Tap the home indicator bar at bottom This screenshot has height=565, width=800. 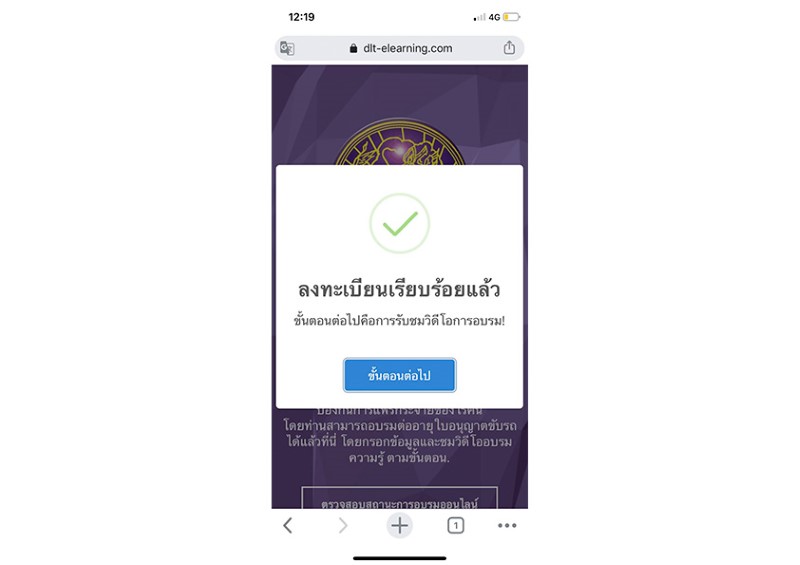[x=399, y=558]
